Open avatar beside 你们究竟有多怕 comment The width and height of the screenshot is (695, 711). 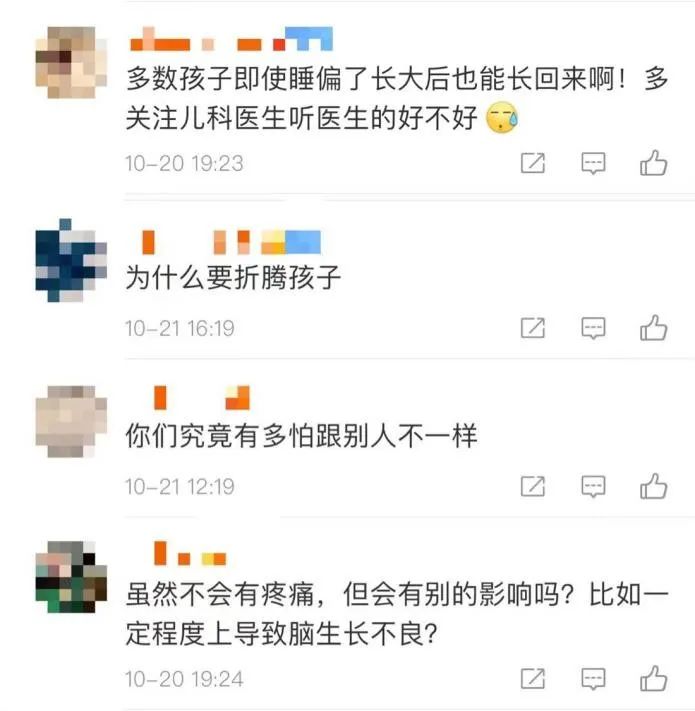click(x=71, y=421)
